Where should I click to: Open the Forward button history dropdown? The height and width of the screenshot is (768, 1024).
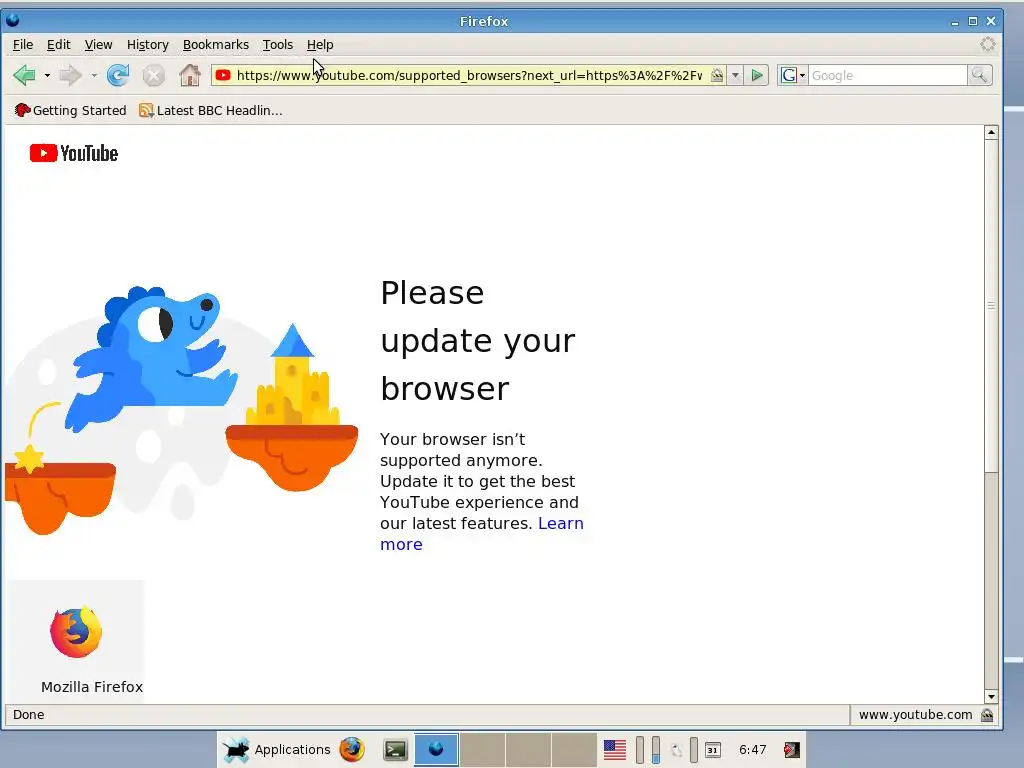click(94, 76)
